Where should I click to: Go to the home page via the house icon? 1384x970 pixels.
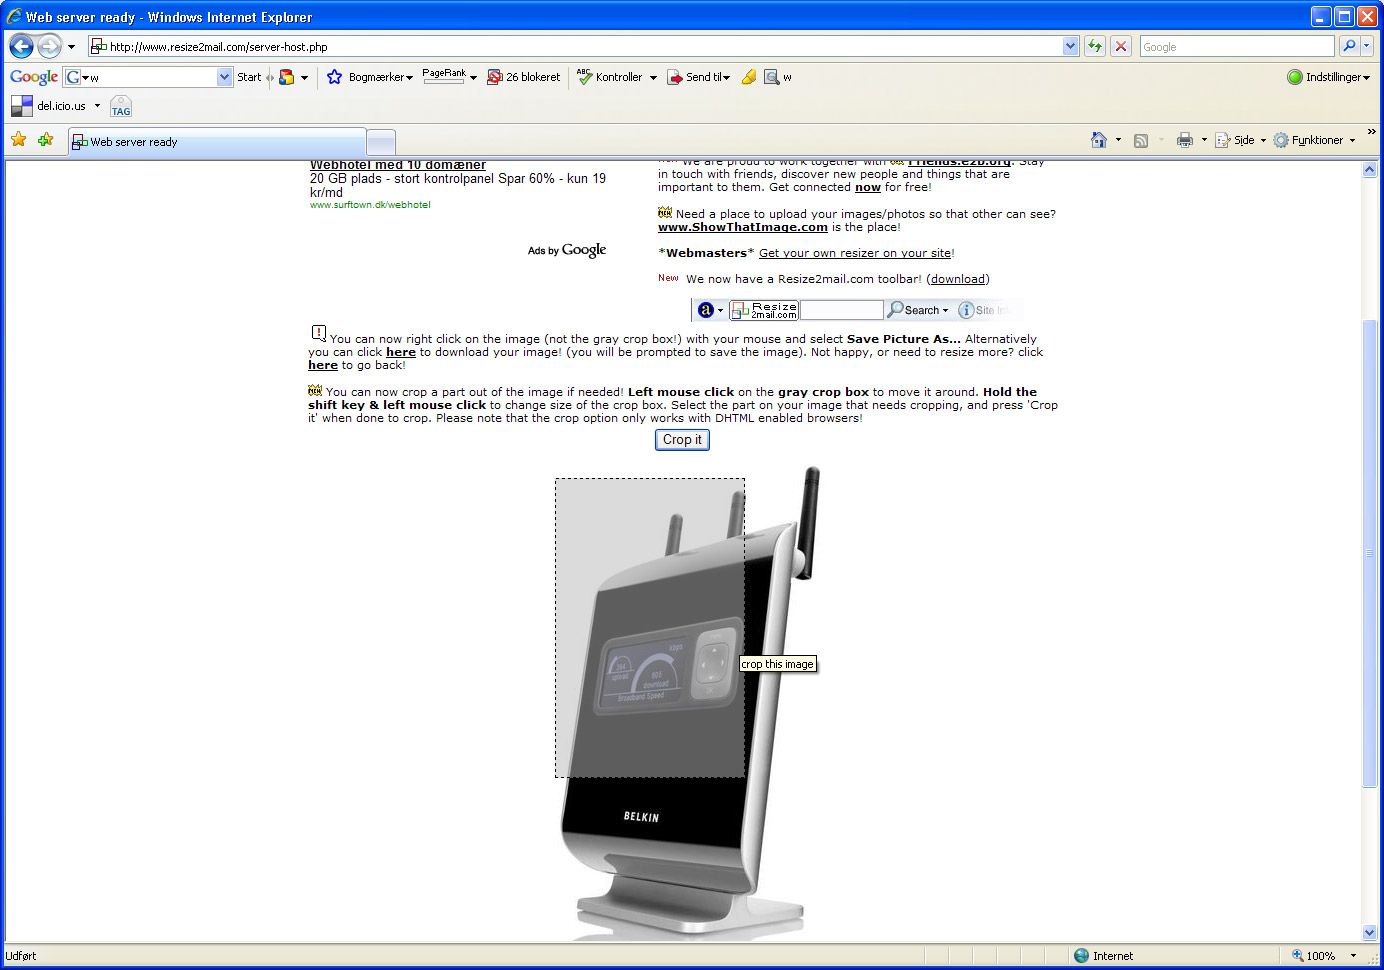pyautogui.click(x=1099, y=140)
